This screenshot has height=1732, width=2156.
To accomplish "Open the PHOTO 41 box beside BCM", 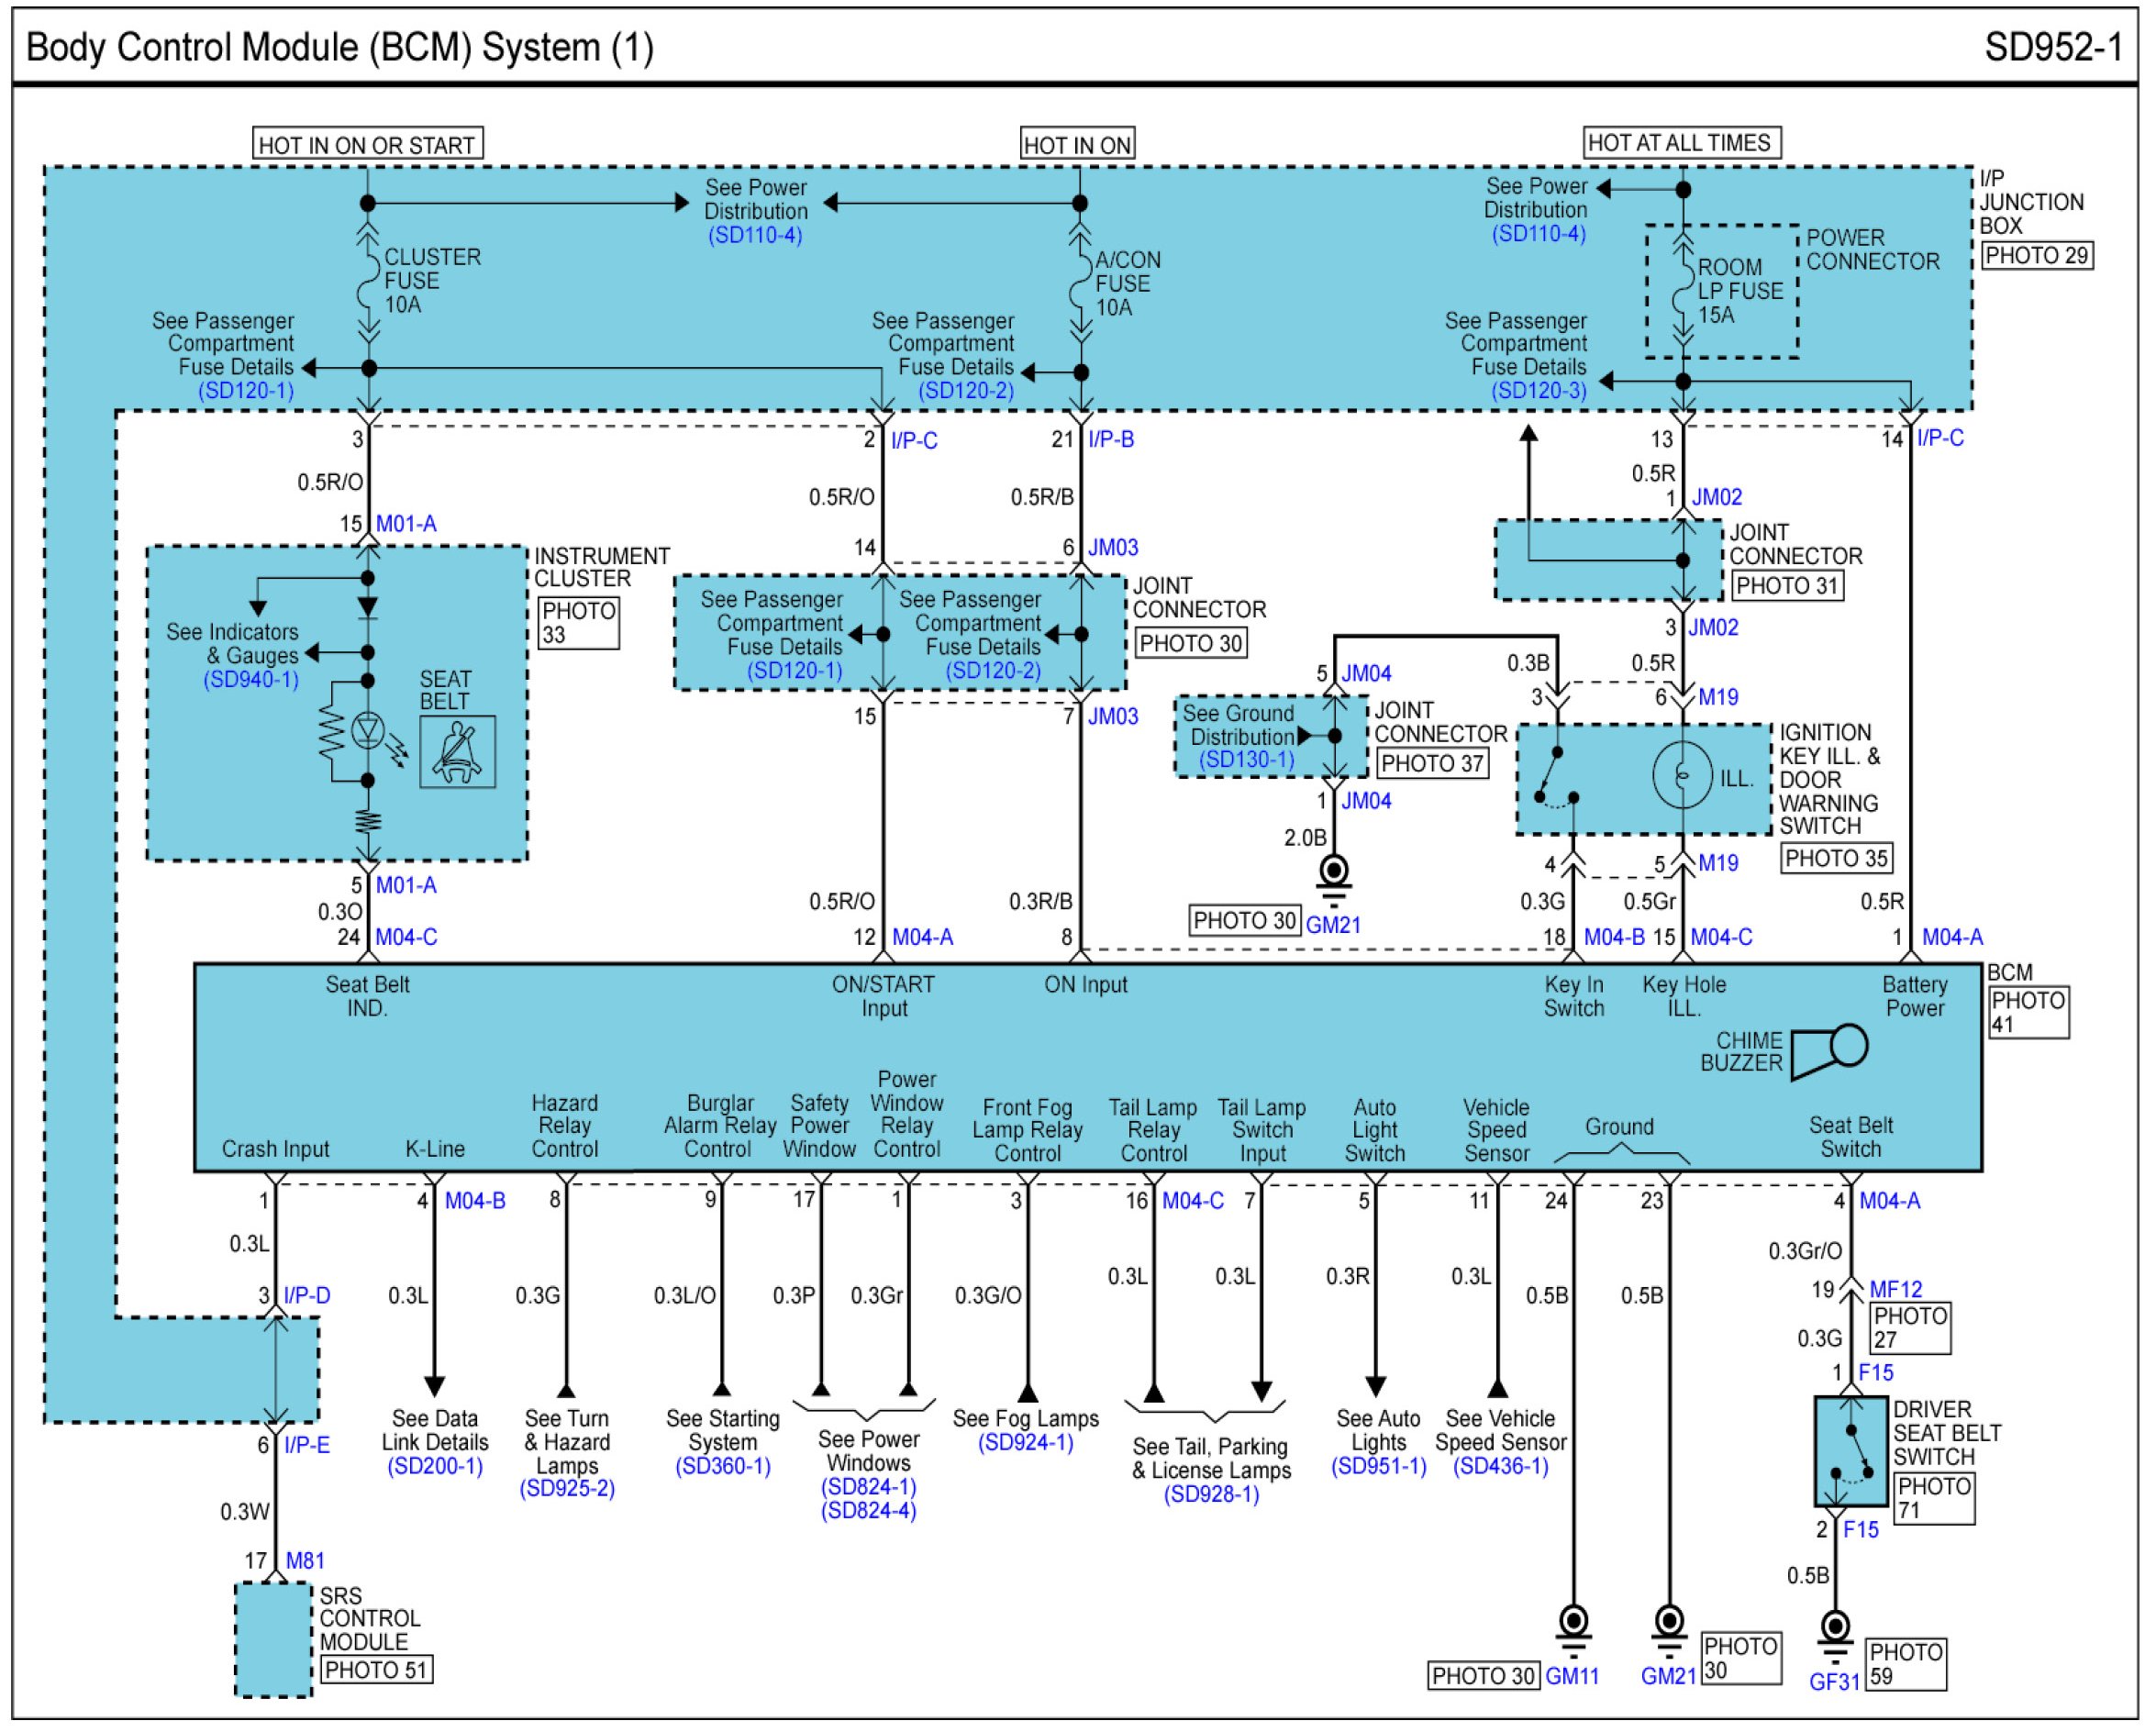I will pyautogui.click(x=2028, y=1012).
